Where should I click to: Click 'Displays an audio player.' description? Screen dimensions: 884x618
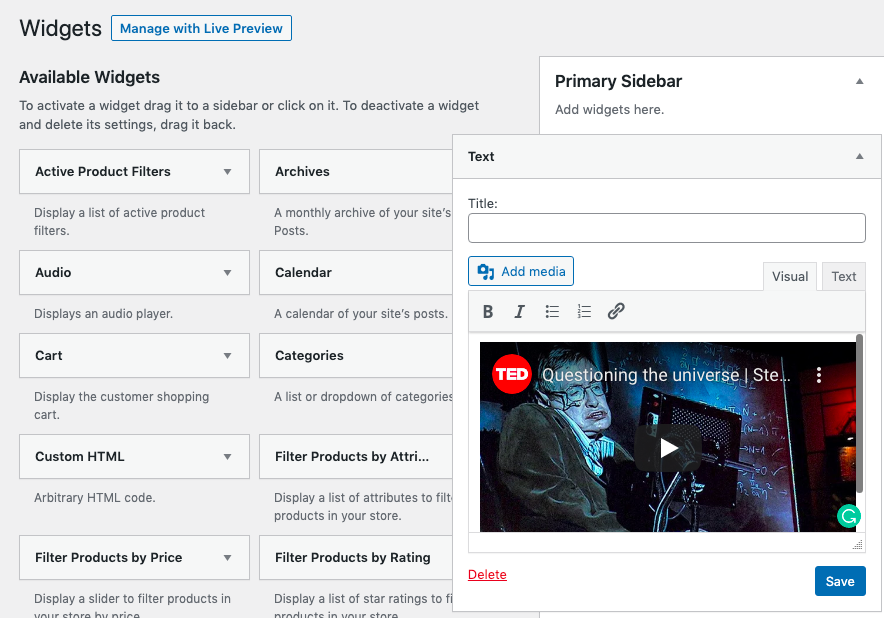[x=103, y=314]
